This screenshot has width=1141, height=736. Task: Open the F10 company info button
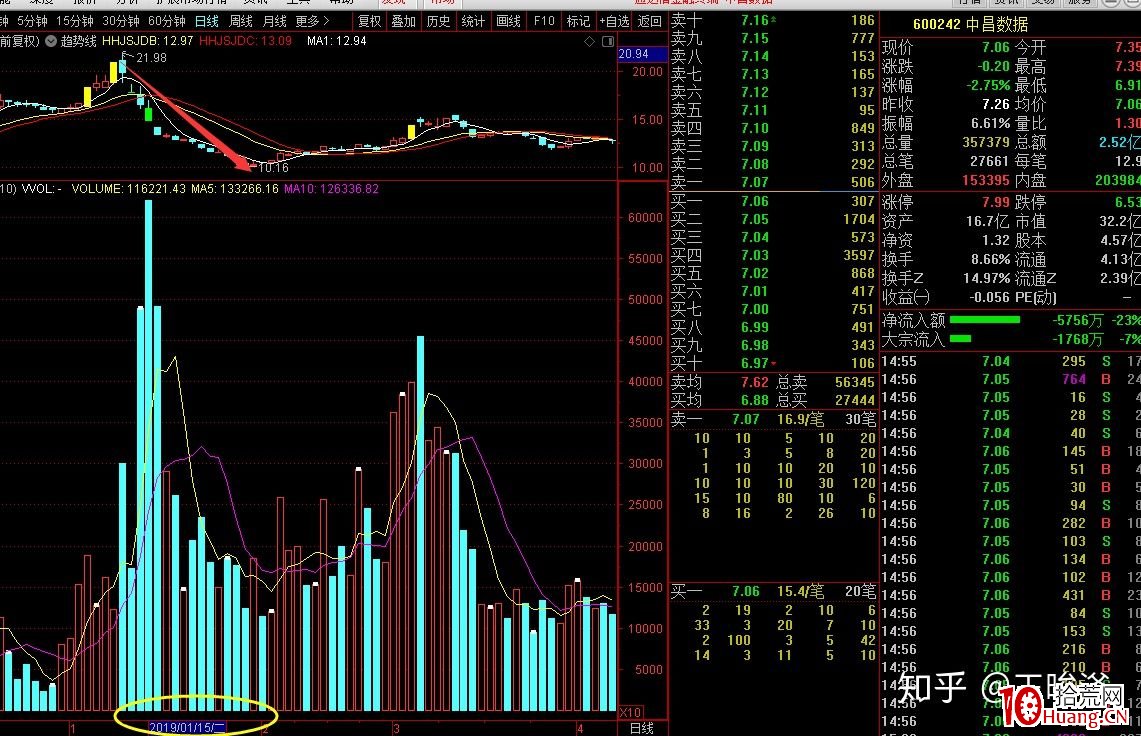click(x=544, y=21)
